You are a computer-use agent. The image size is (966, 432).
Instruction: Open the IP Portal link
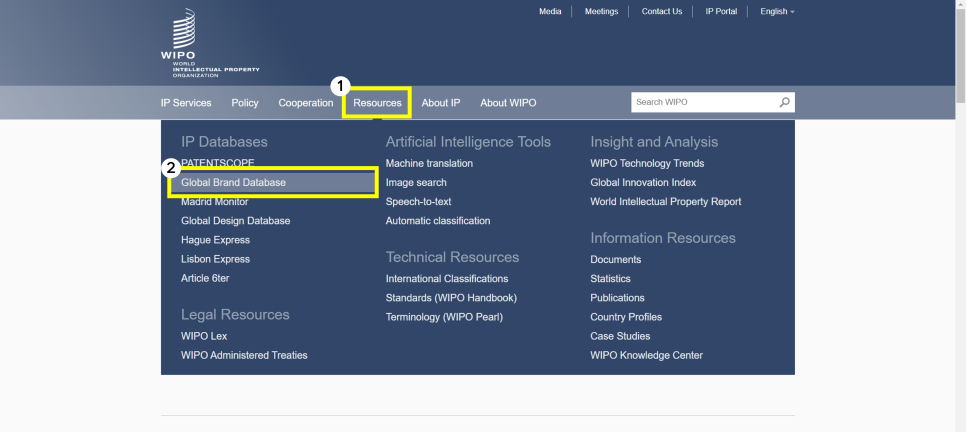[721, 11]
